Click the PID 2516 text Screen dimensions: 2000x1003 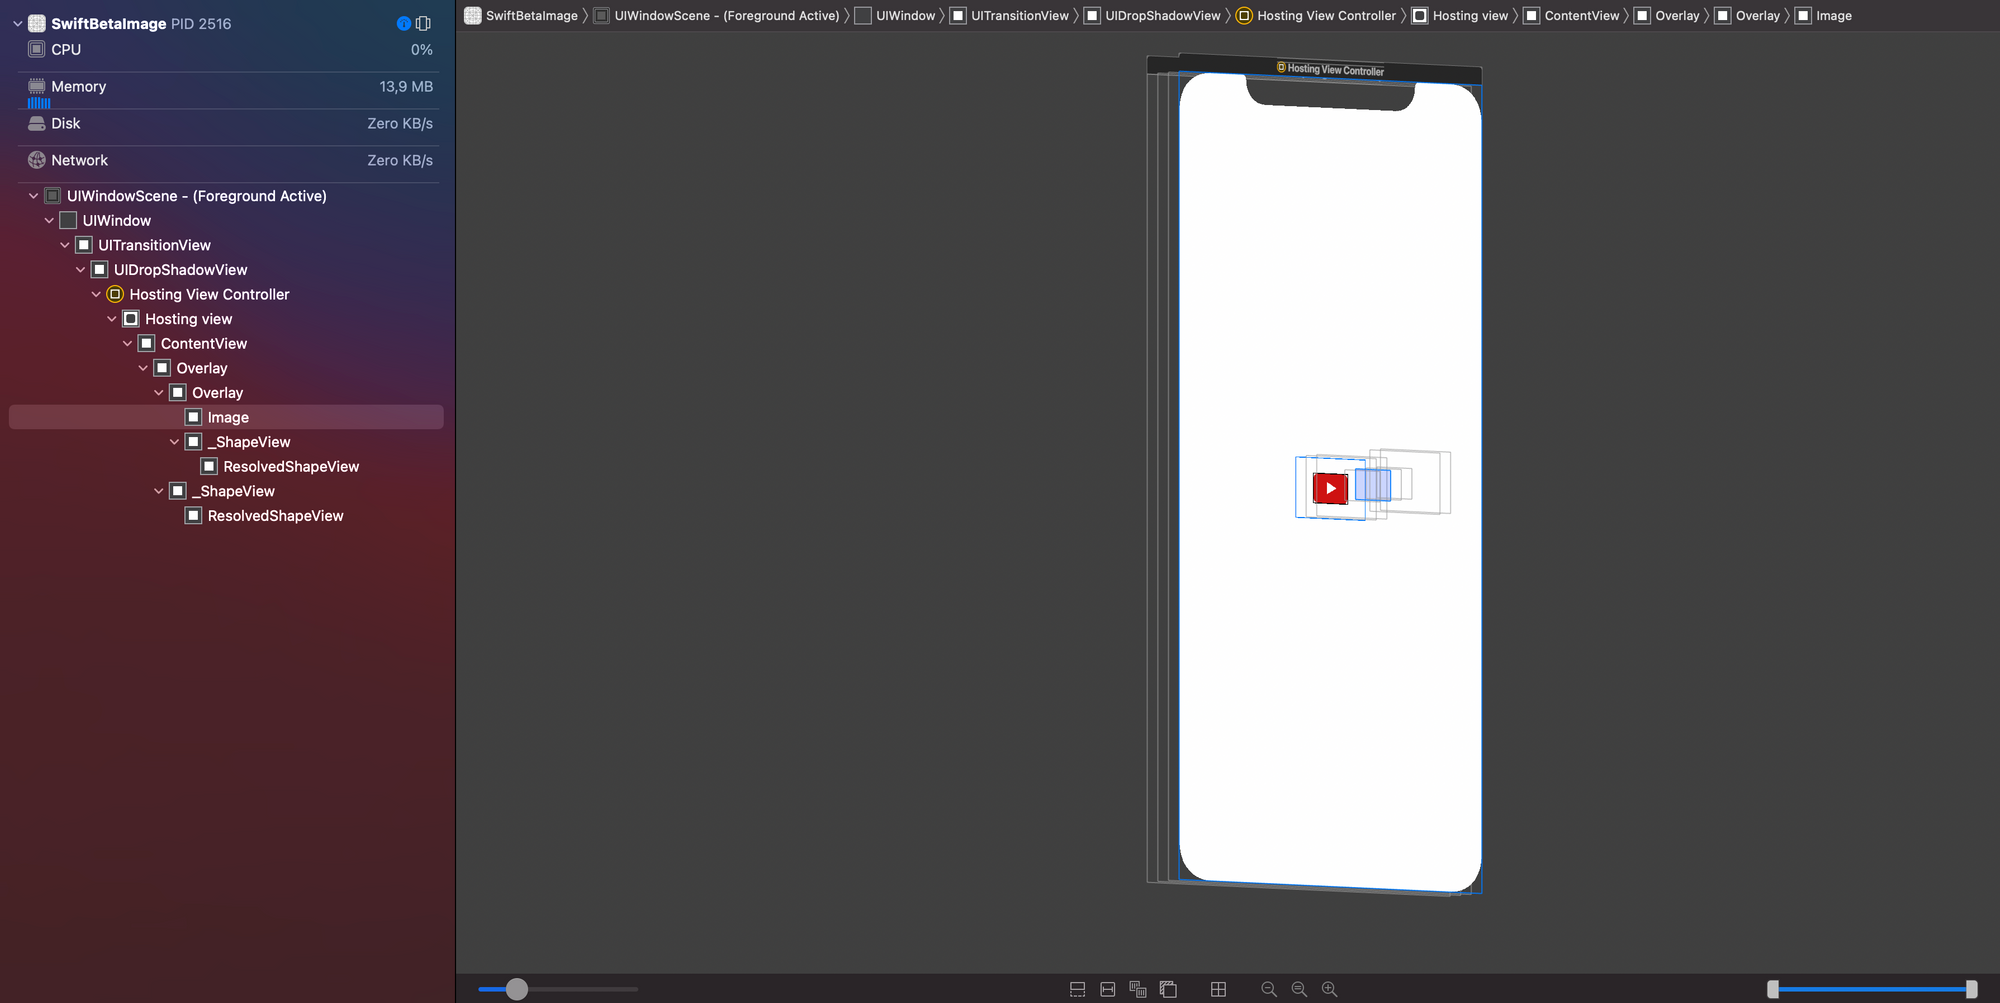201,23
